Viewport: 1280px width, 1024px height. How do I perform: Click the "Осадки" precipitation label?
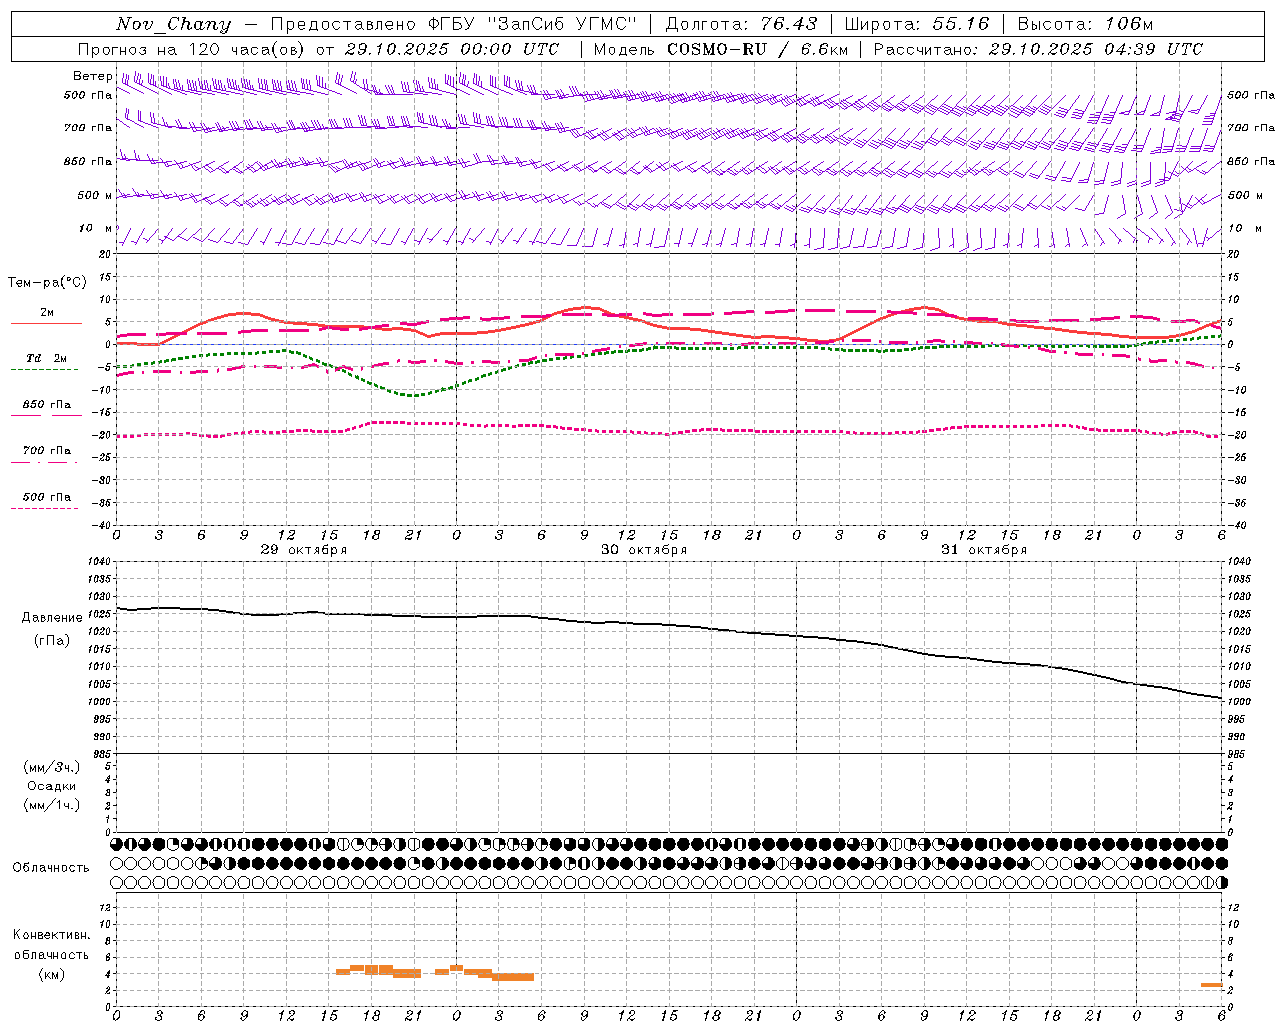(52, 786)
